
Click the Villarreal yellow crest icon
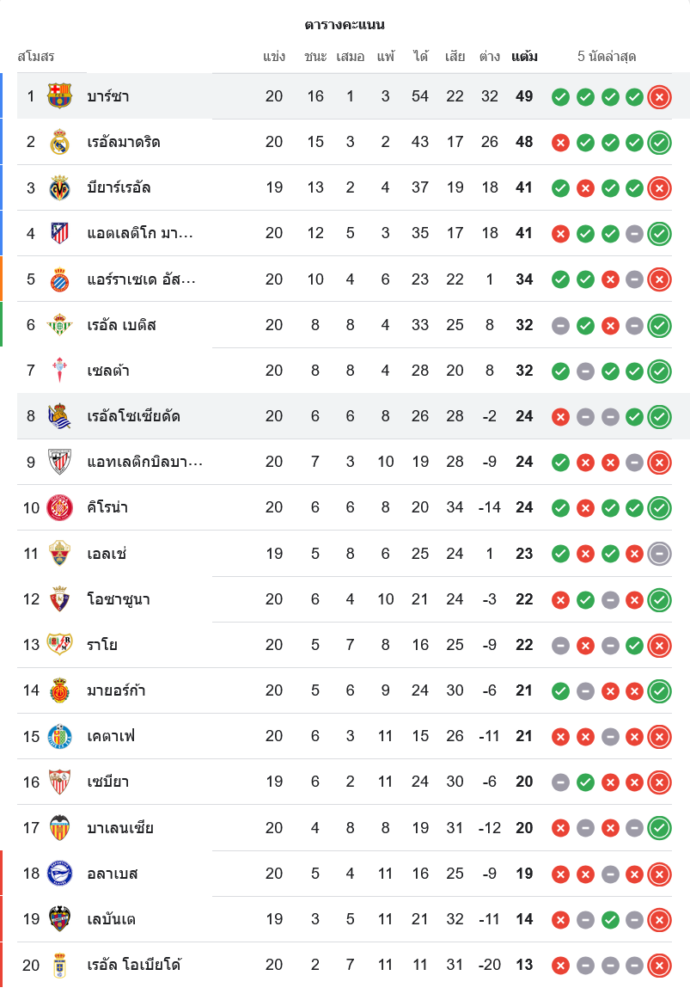[x=60, y=188]
